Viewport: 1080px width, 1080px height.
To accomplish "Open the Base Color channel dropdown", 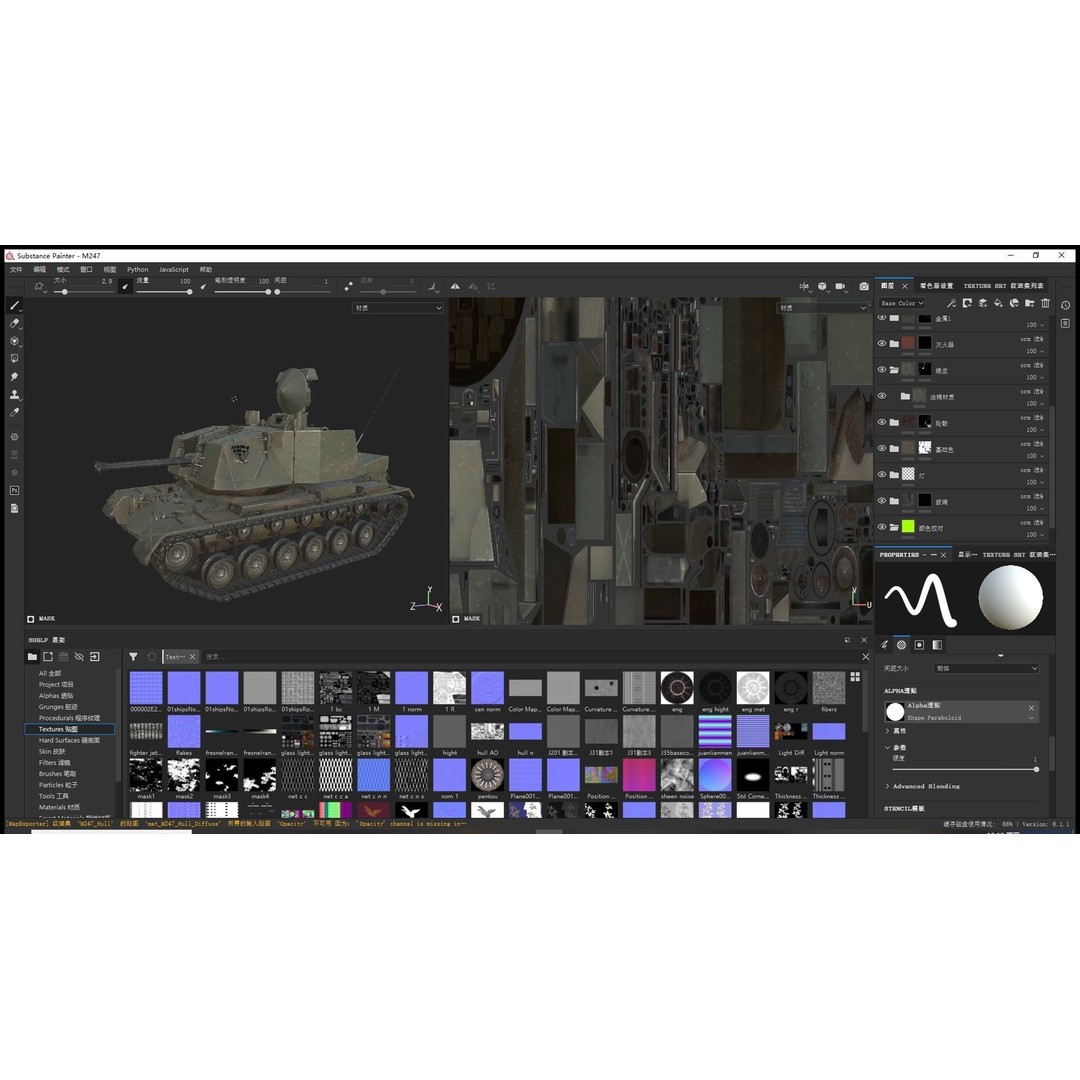I will pos(902,303).
